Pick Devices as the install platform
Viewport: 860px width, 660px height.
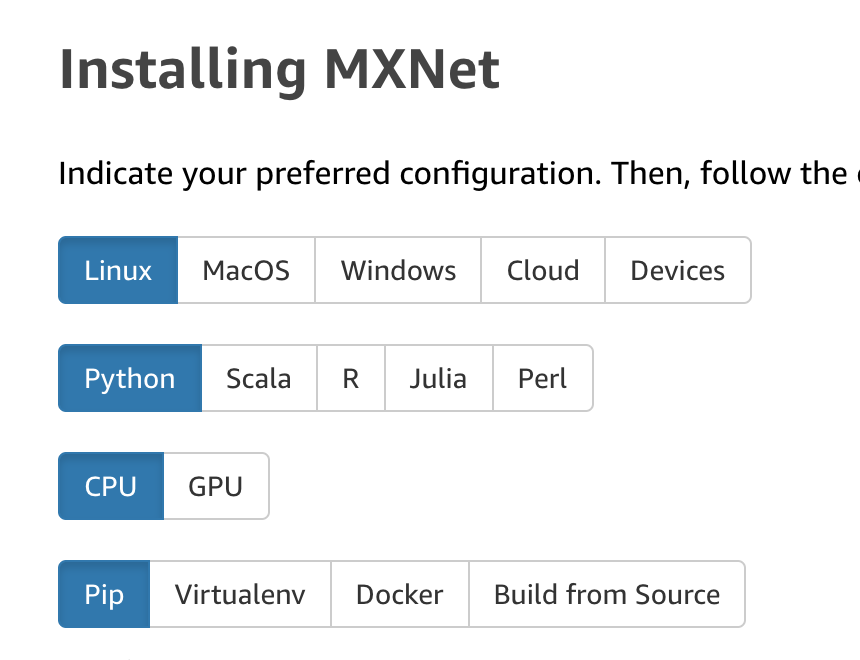tap(677, 270)
